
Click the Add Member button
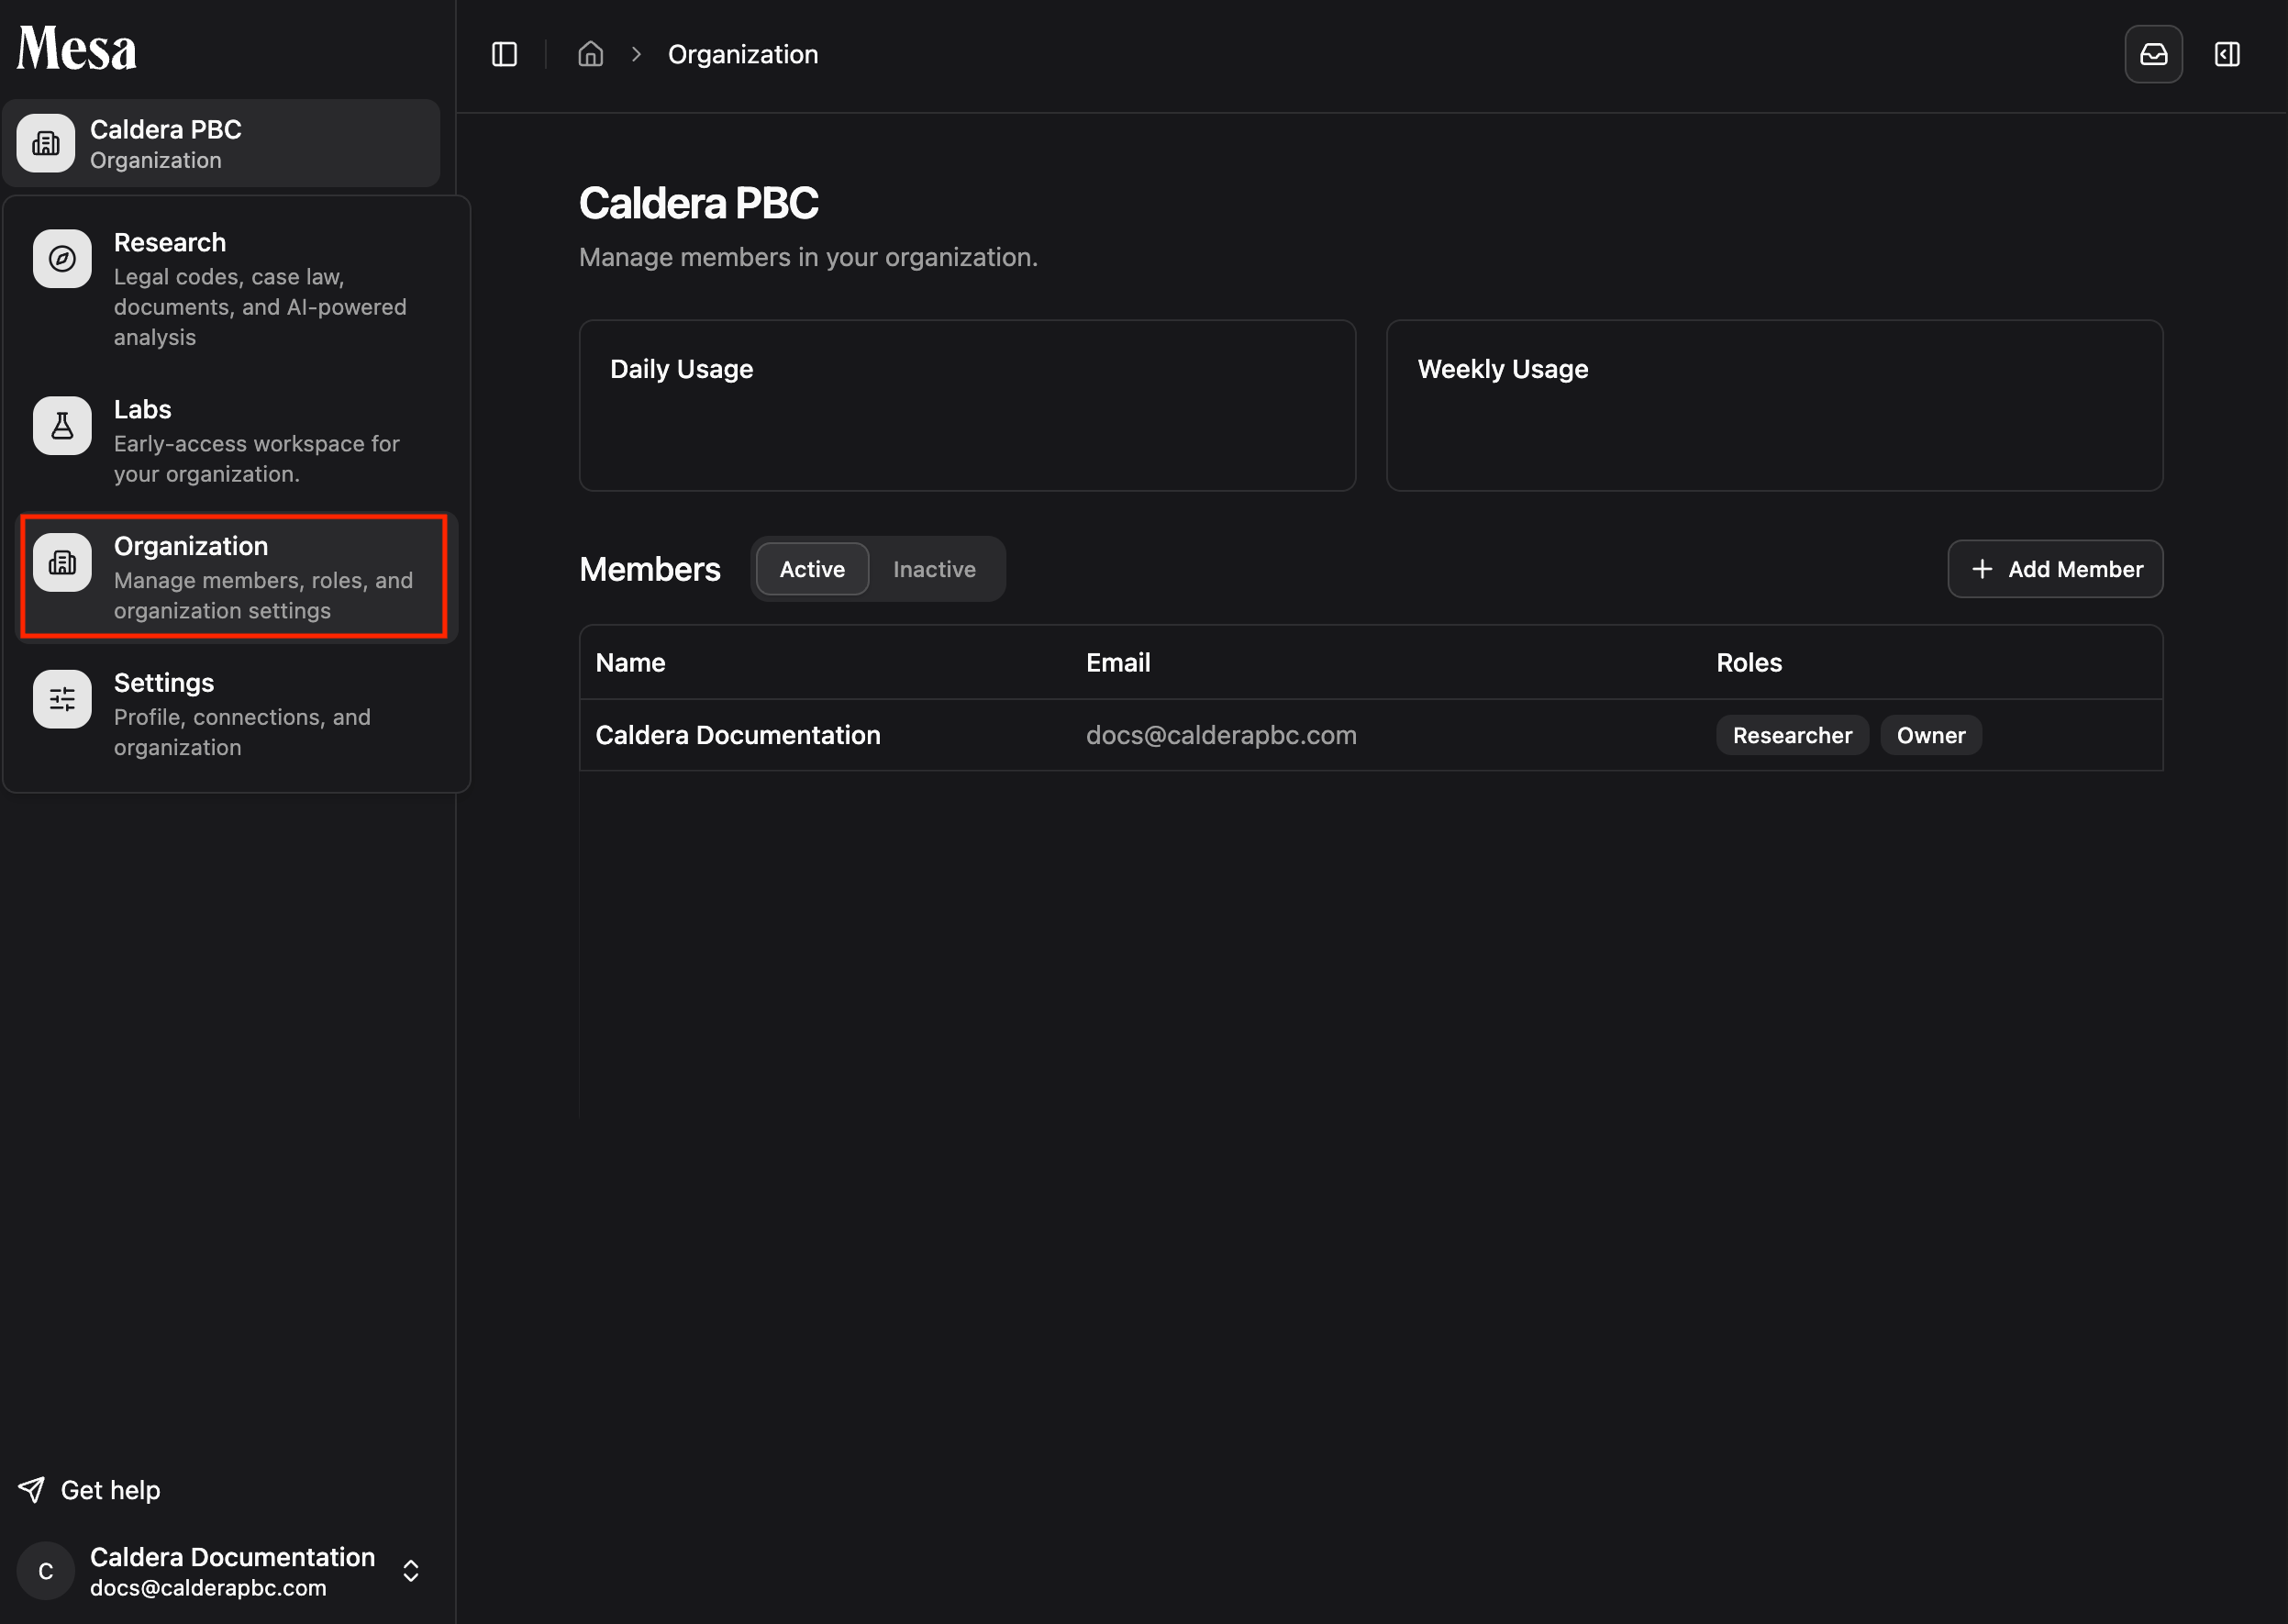tap(2055, 569)
